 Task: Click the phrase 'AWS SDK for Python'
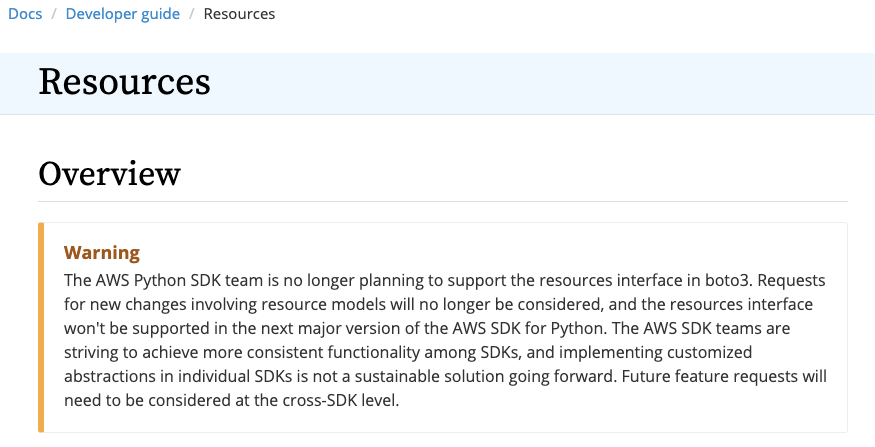click(x=528, y=328)
